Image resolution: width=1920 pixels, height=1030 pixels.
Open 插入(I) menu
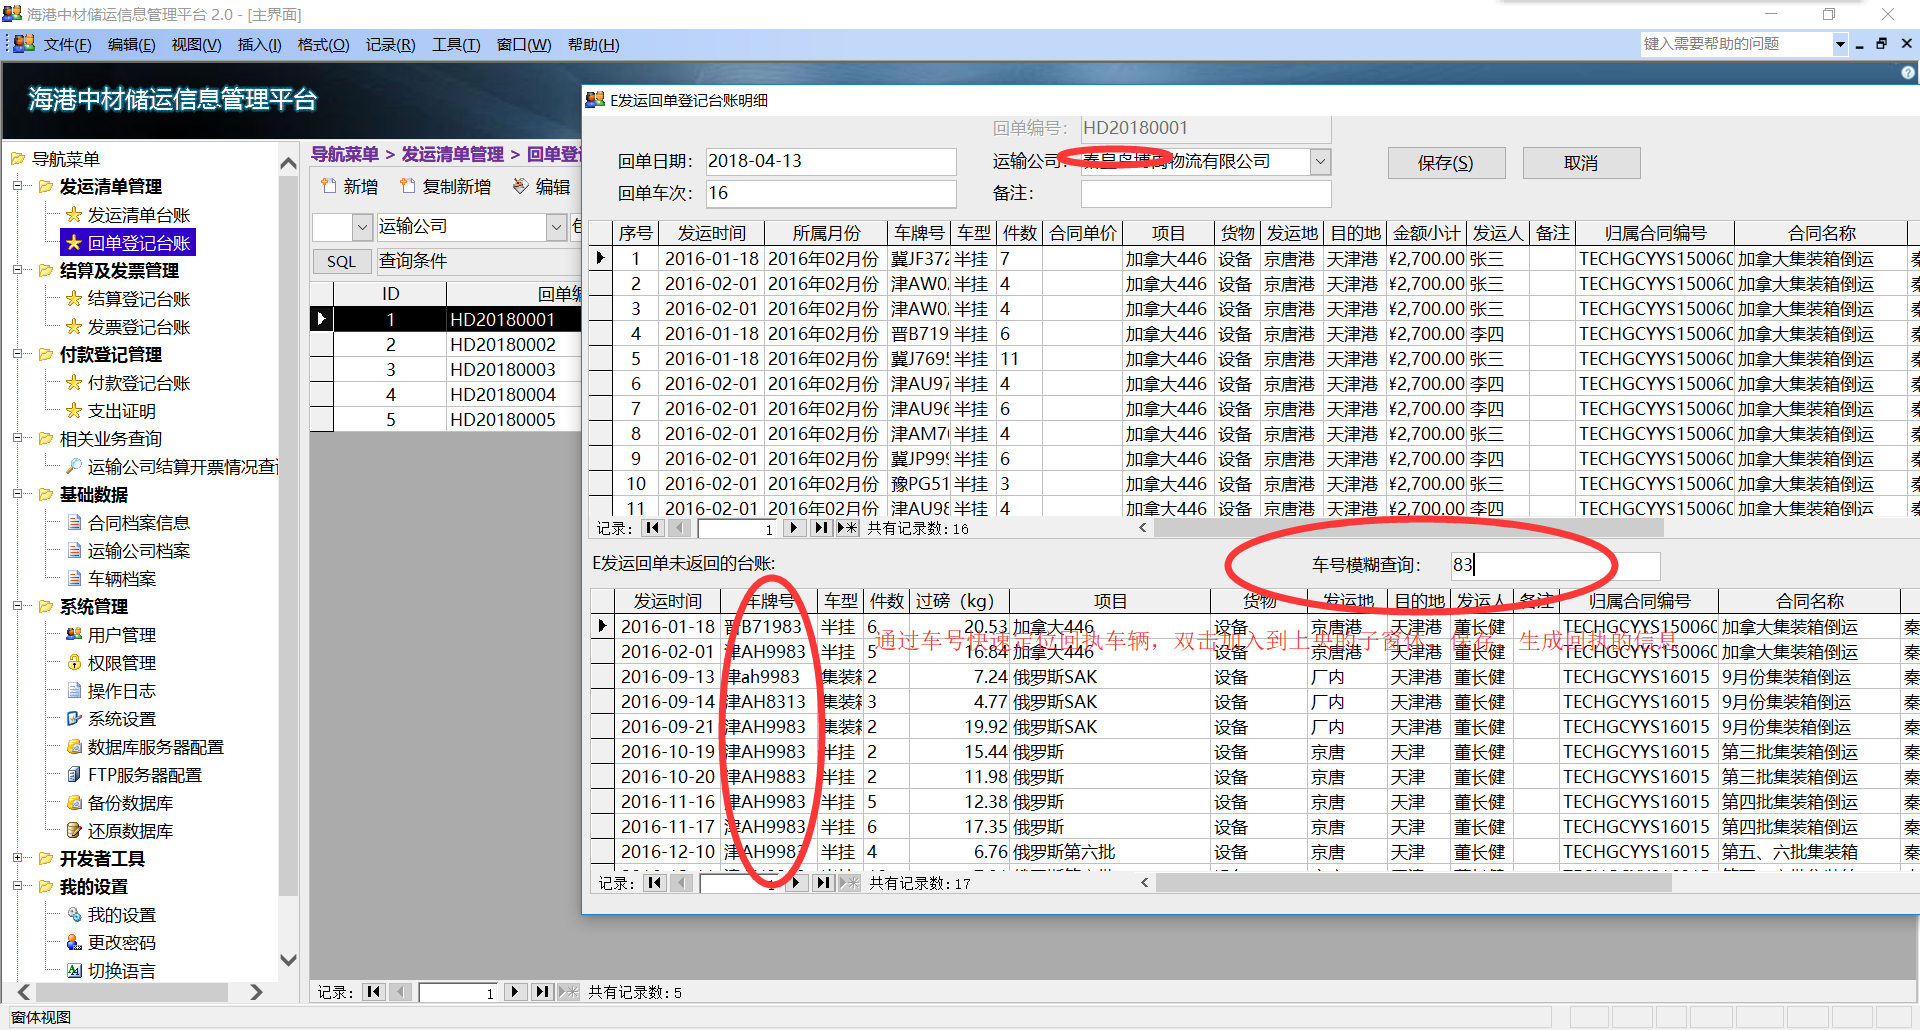[259, 45]
